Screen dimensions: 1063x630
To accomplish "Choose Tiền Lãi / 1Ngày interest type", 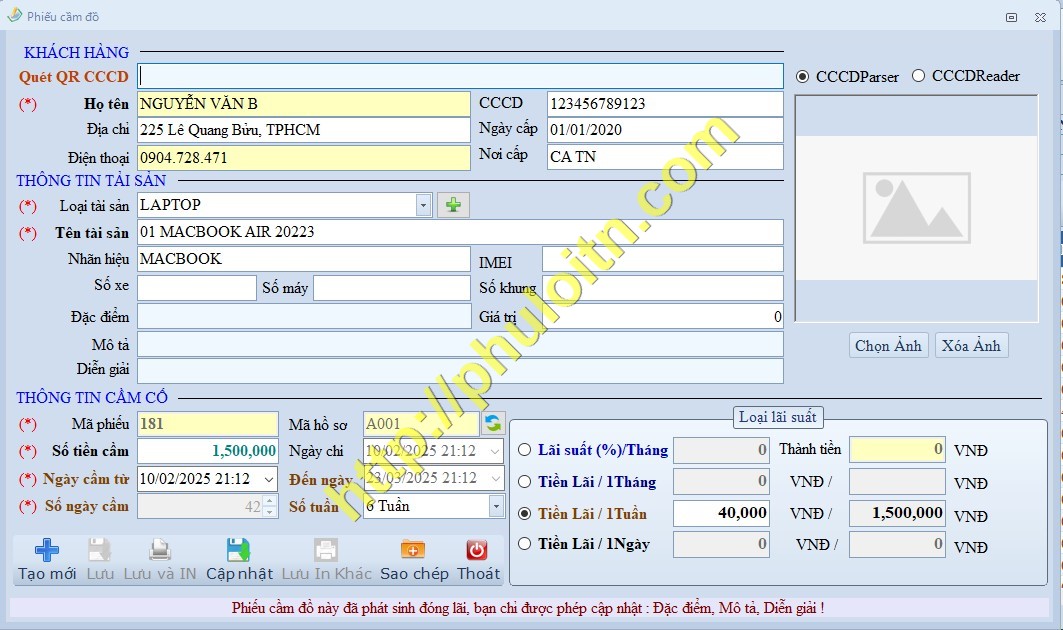I will pyautogui.click(x=525, y=544).
